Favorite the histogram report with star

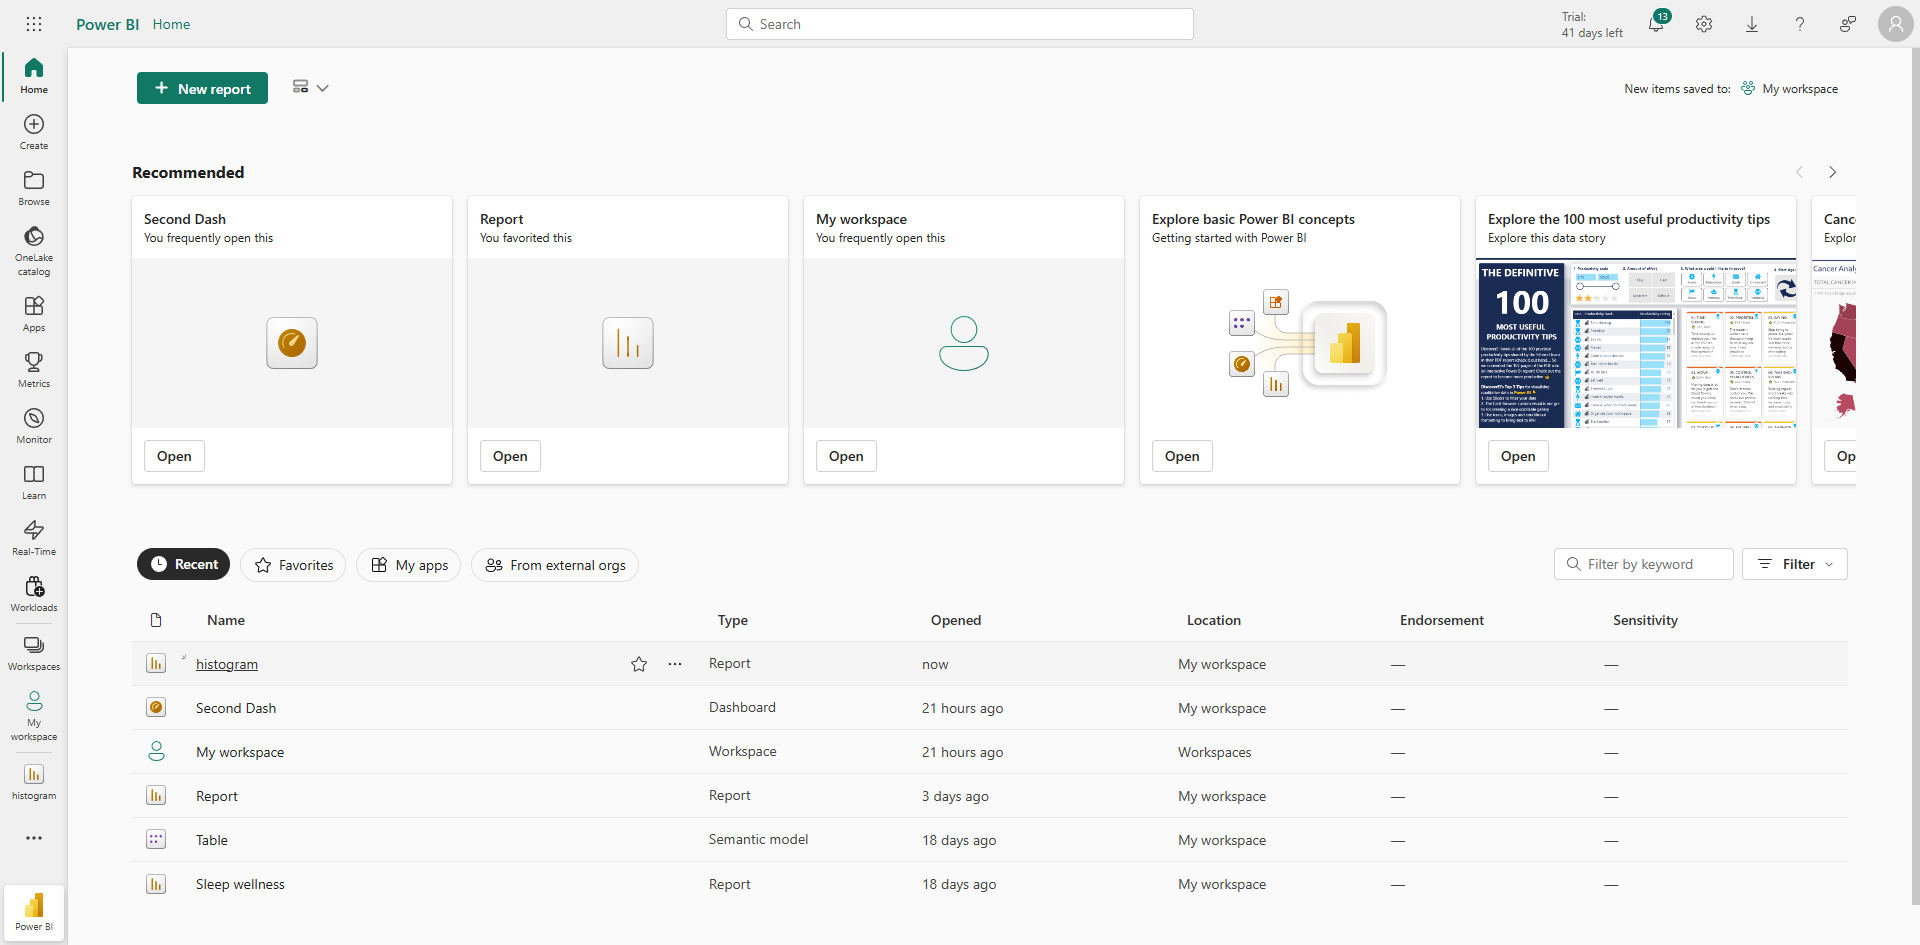click(639, 664)
